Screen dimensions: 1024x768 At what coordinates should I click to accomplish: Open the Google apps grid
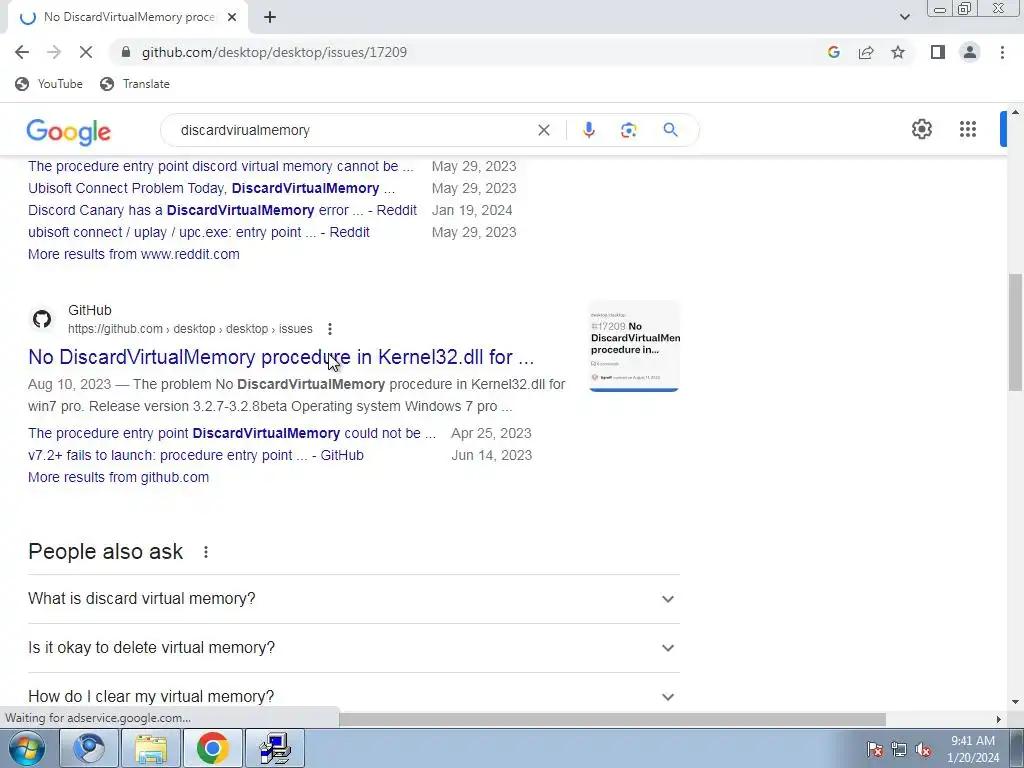pyautogui.click(x=968, y=129)
